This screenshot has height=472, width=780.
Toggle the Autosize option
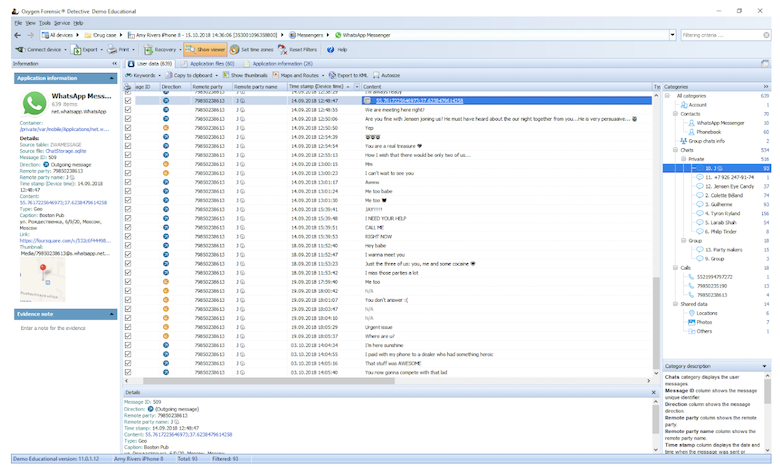(x=387, y=76)
